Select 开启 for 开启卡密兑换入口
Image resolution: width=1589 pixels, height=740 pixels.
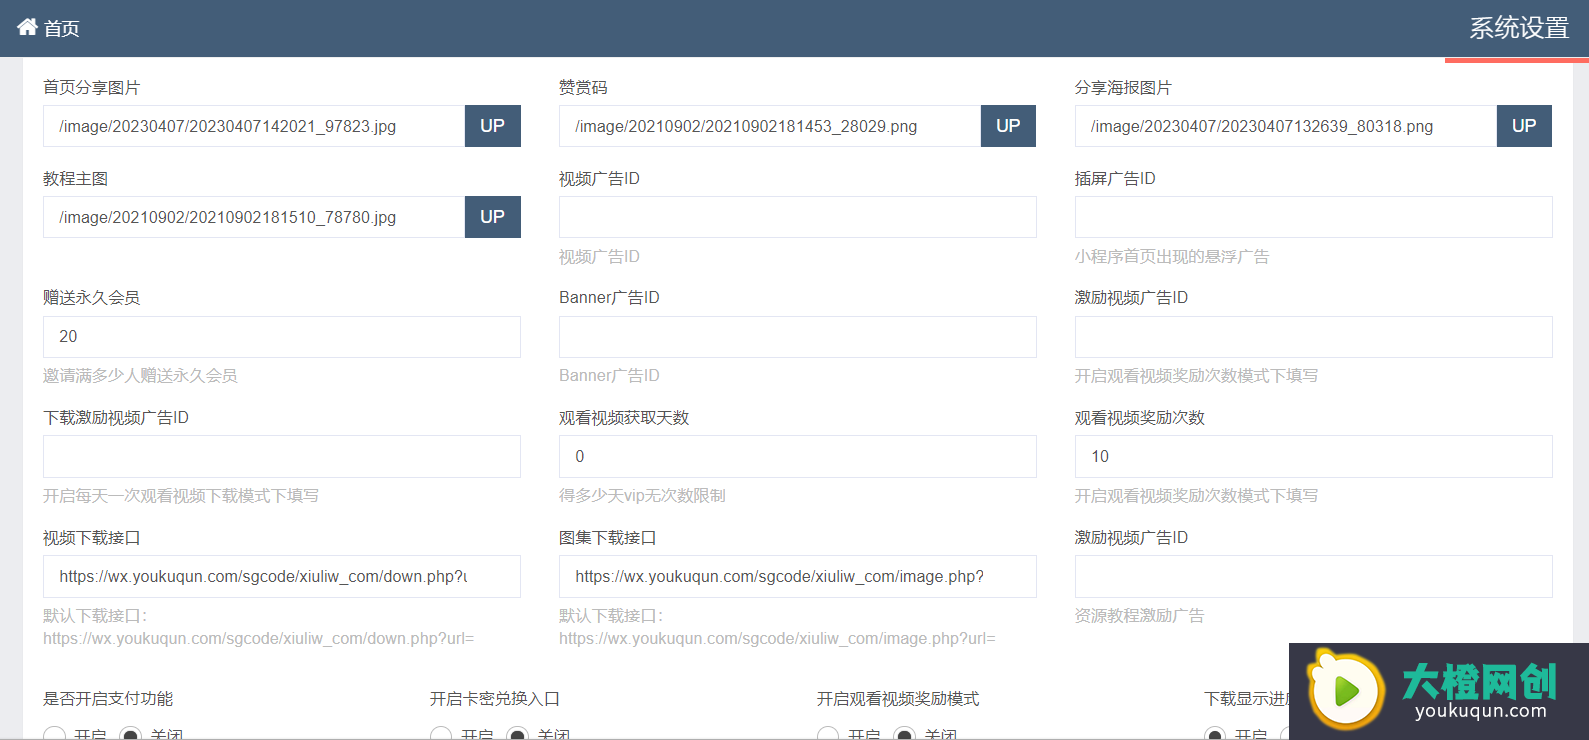(x=441, y=734)
